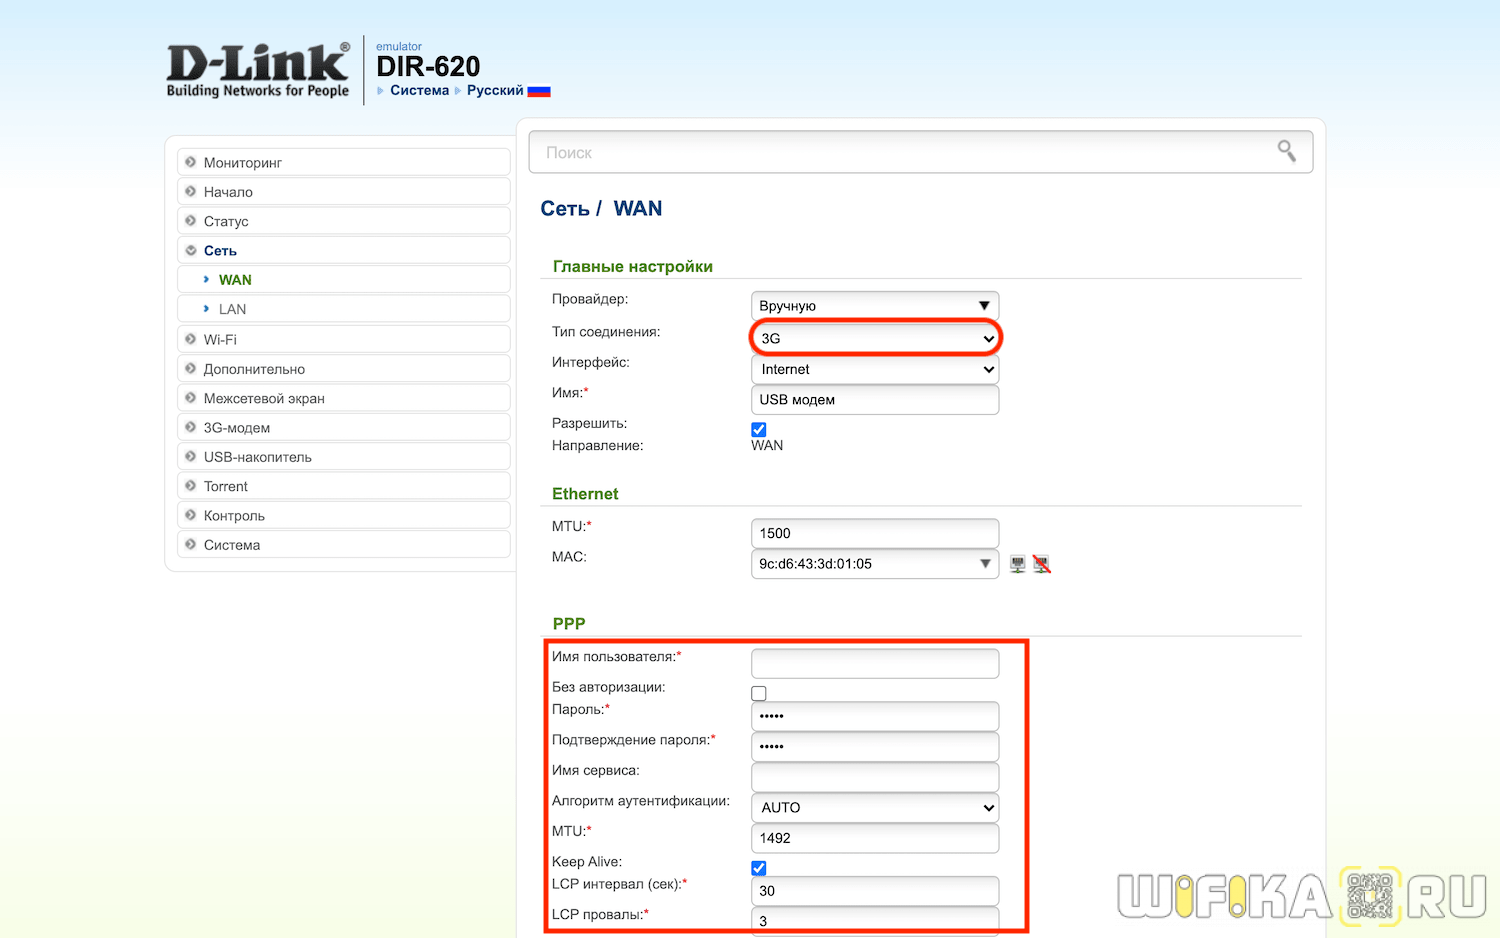Select WAN in the sidebar
1500x938 pixels.
point(344,280)
